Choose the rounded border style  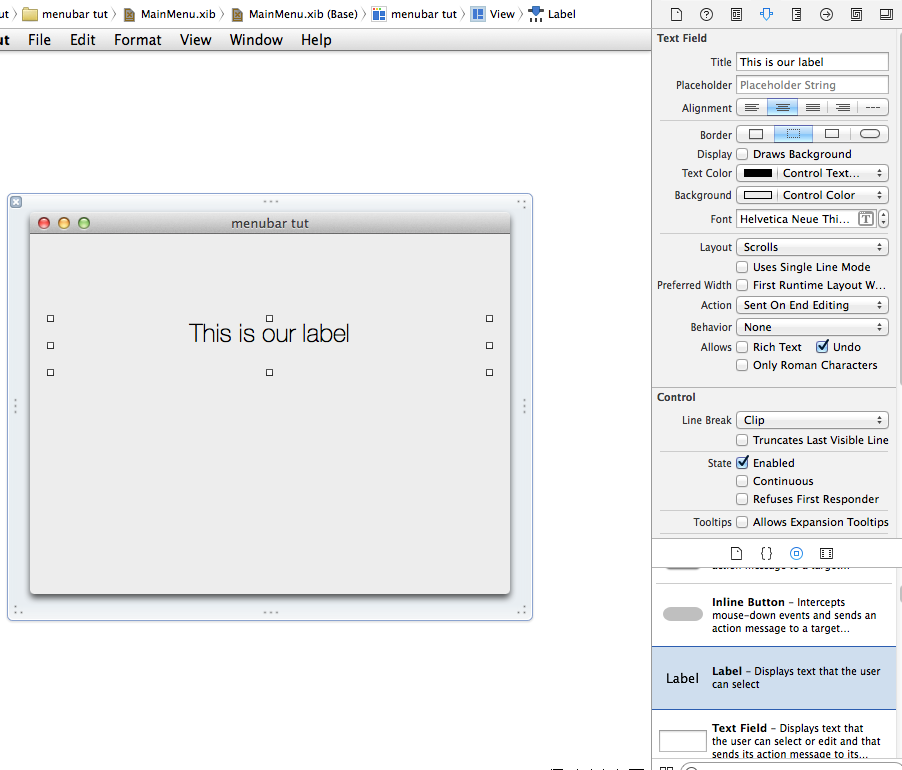click(869, 134)
